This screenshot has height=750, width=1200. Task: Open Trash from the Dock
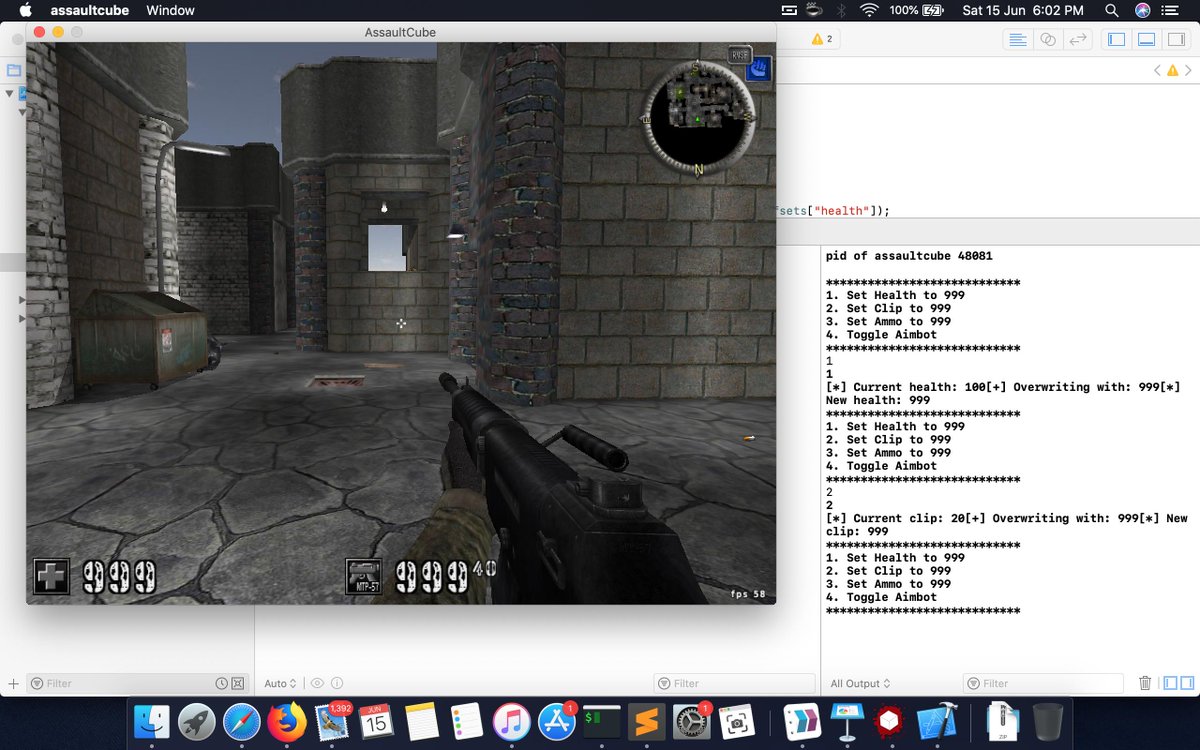point(1048,721)
